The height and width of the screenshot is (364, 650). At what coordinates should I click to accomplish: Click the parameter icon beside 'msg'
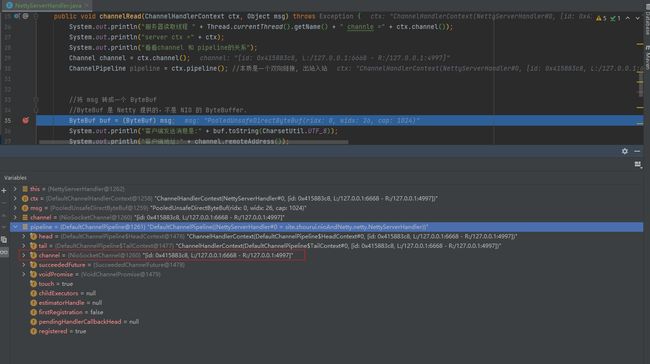pyautogui.click(x=25, y=208)
